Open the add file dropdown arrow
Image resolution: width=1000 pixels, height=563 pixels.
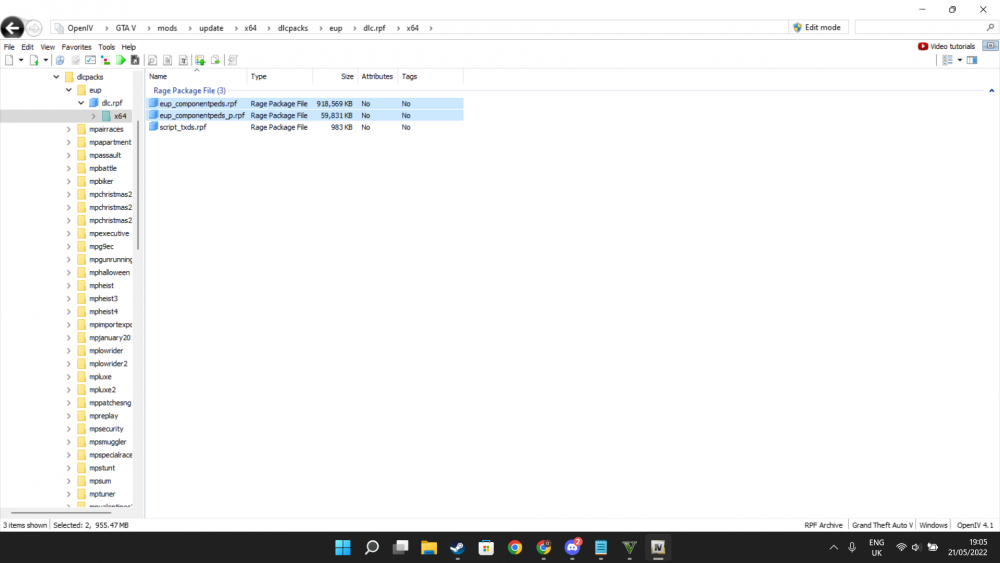(x=46, y=60)
